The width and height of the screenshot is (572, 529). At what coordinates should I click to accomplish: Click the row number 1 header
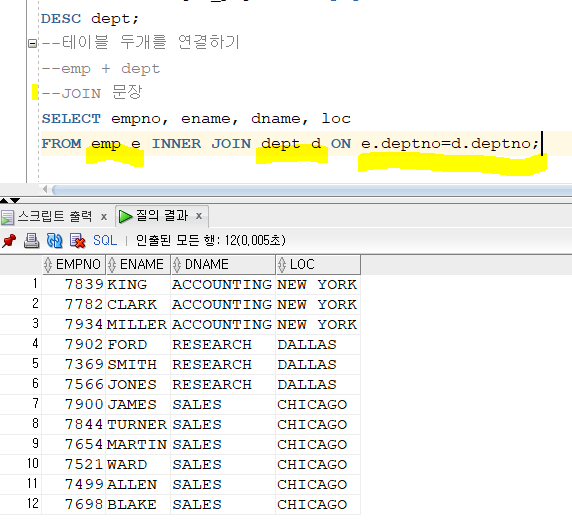pos(21,284)
